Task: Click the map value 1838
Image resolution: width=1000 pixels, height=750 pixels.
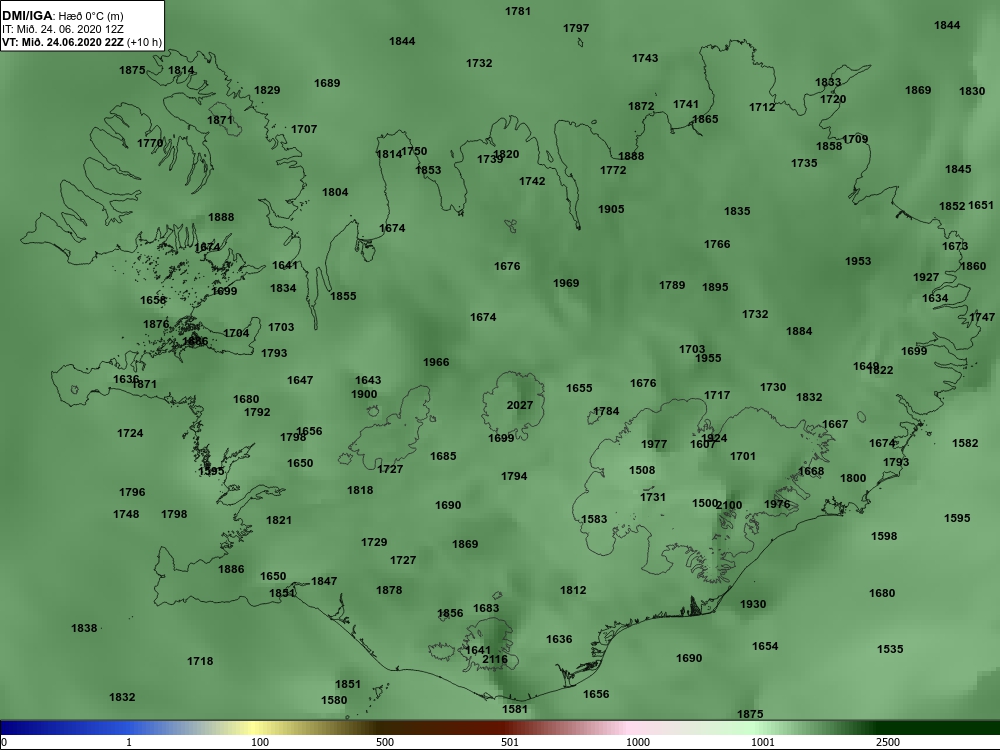Action: [84, 628]
